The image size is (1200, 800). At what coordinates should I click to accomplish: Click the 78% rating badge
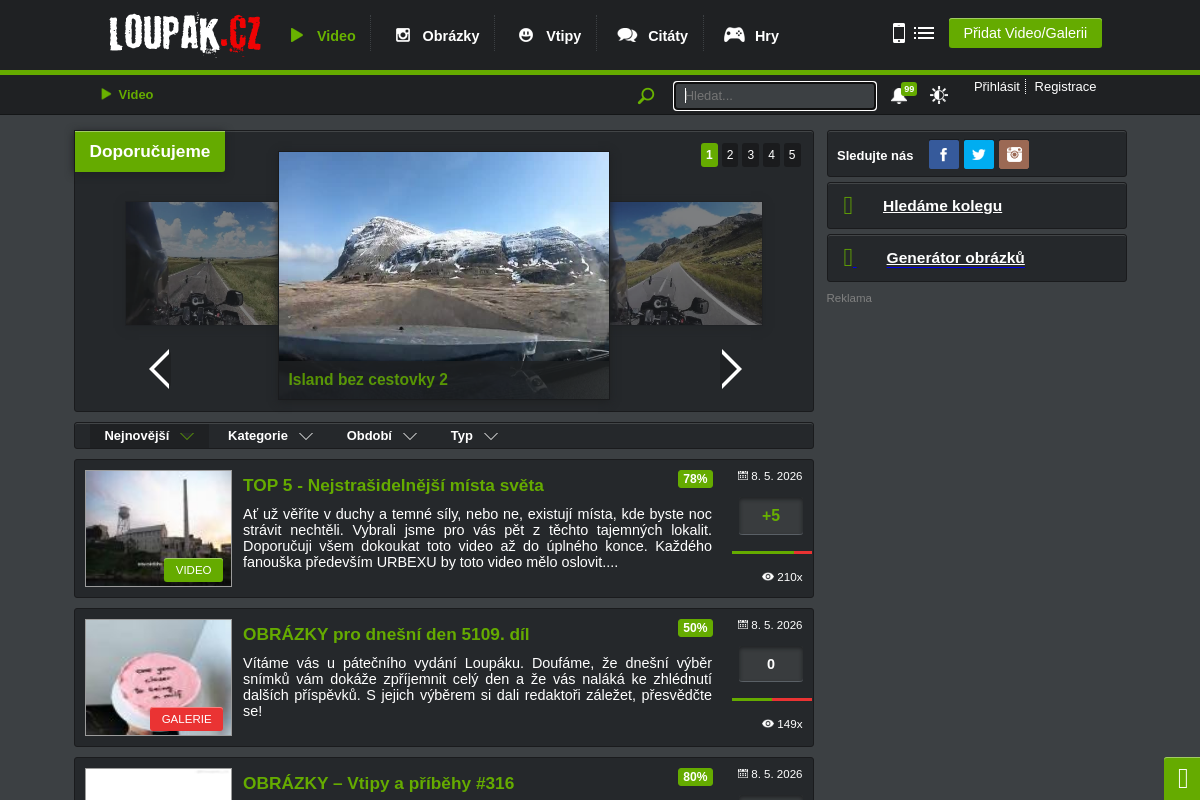695,479
